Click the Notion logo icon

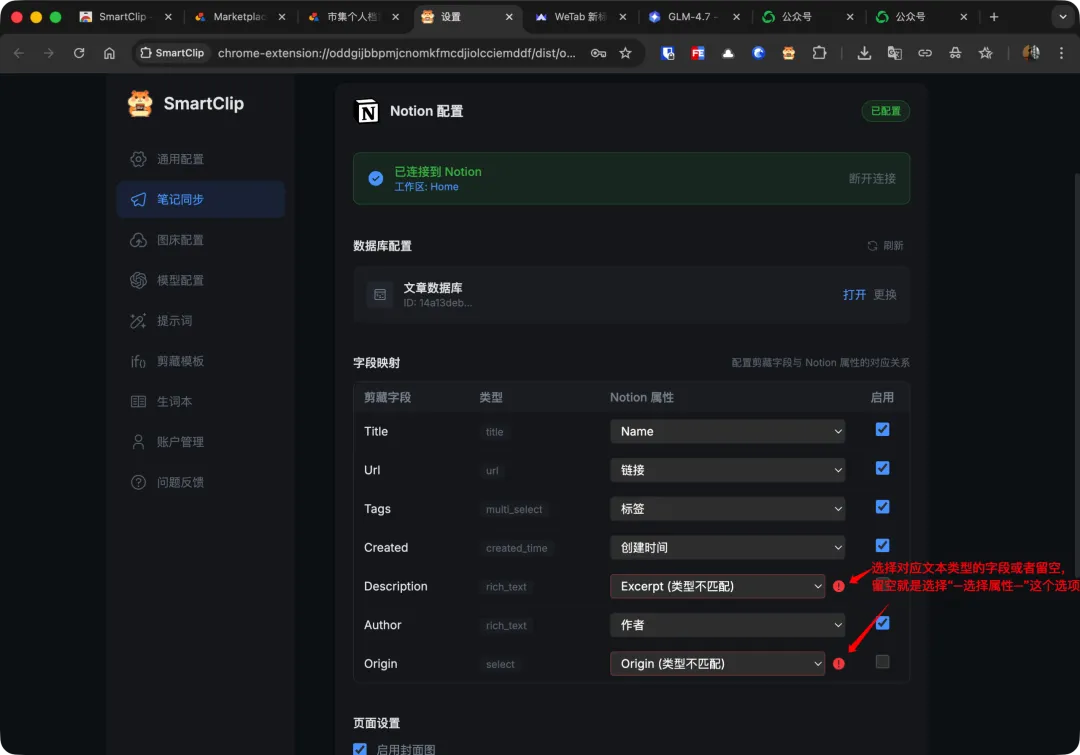click(367, 111)
